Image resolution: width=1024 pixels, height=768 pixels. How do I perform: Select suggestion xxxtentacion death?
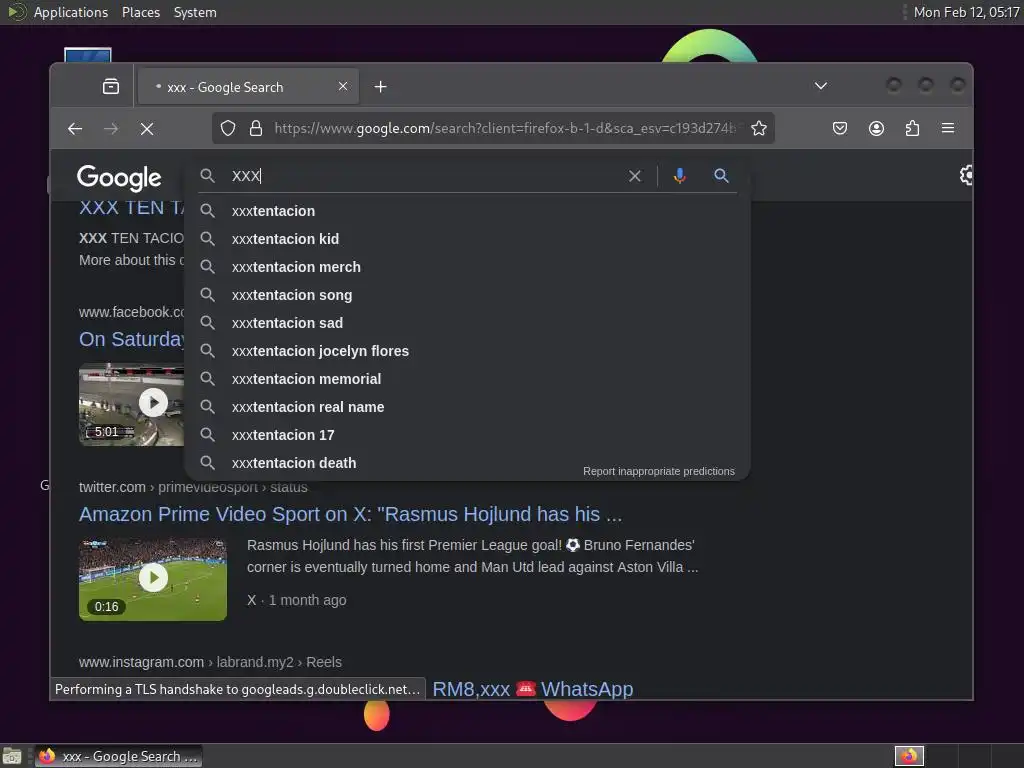[468, 463]
